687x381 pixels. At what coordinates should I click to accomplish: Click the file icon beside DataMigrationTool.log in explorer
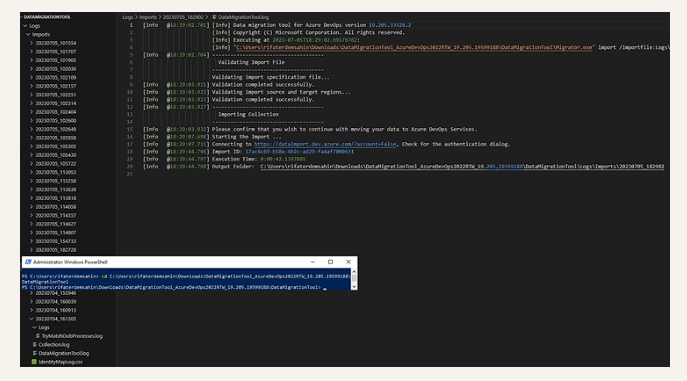click(35, 353)
